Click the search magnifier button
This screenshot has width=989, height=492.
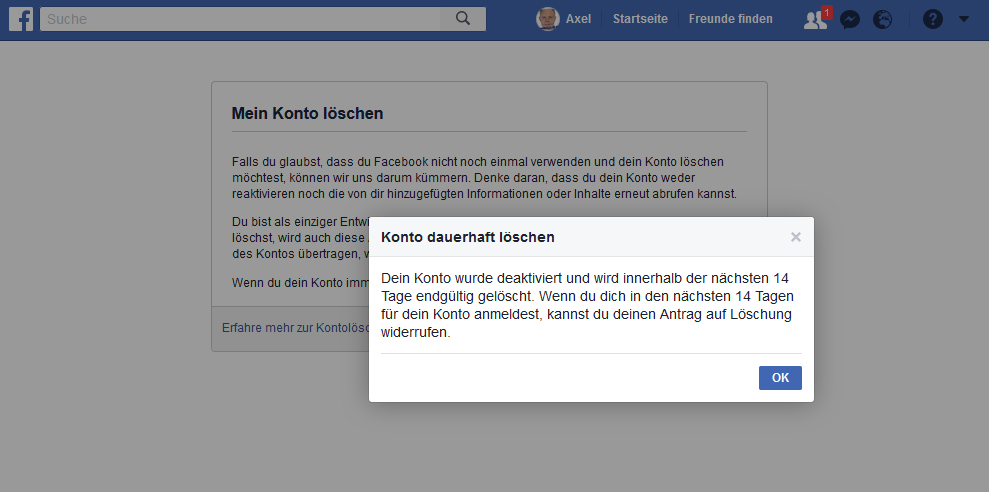coord(463,19)
